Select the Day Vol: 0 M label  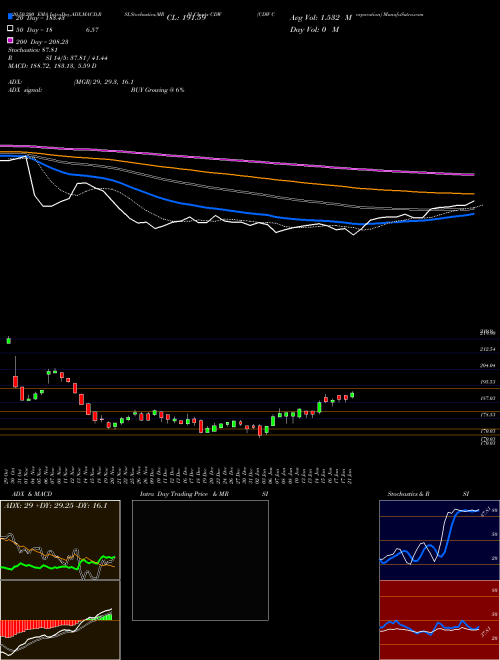click(x=314, y=29)
